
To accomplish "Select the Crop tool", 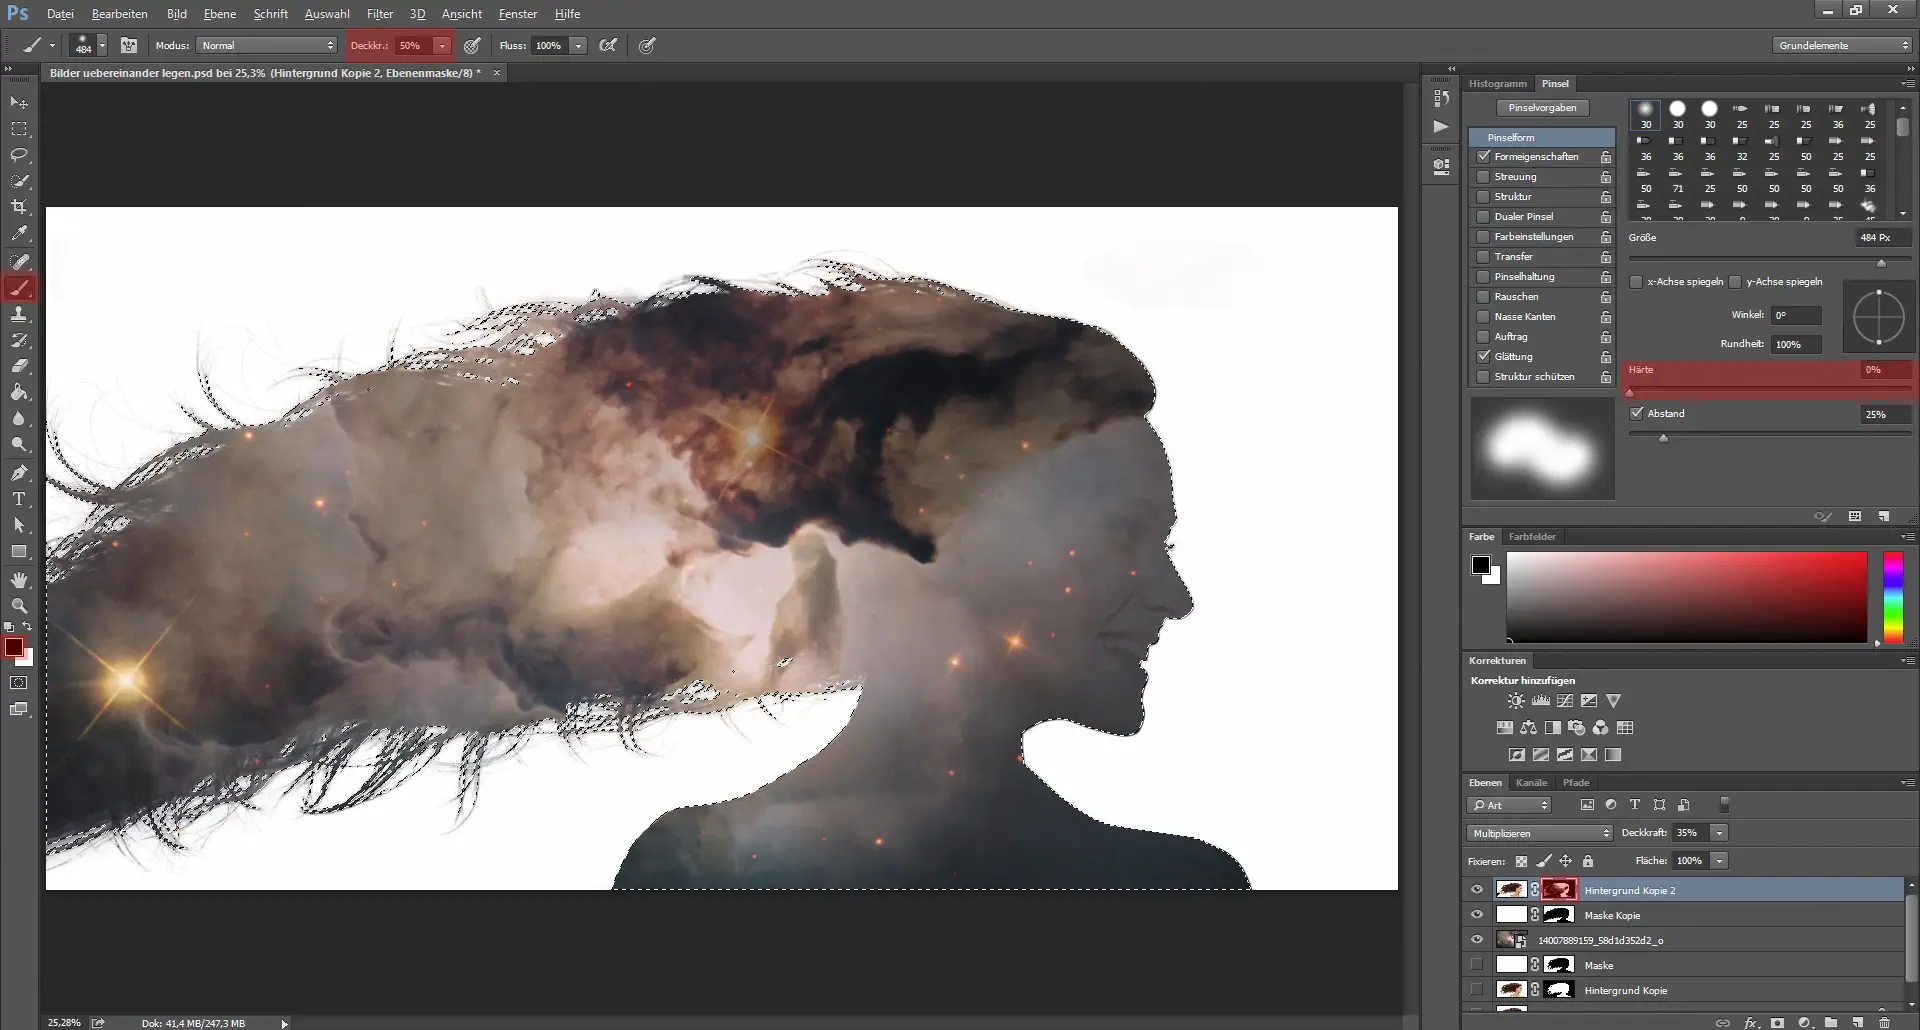I will pos(19,207).
